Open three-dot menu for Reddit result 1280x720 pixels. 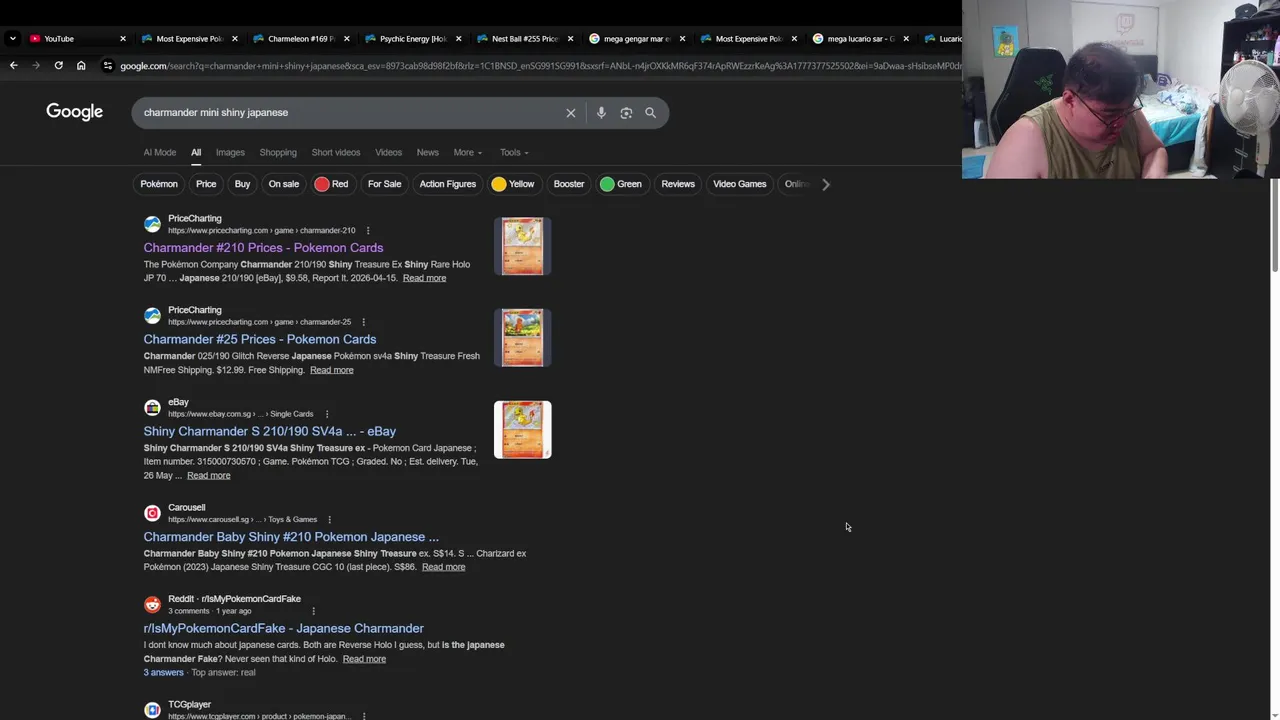pyautogui.click(x=313, y=611)
